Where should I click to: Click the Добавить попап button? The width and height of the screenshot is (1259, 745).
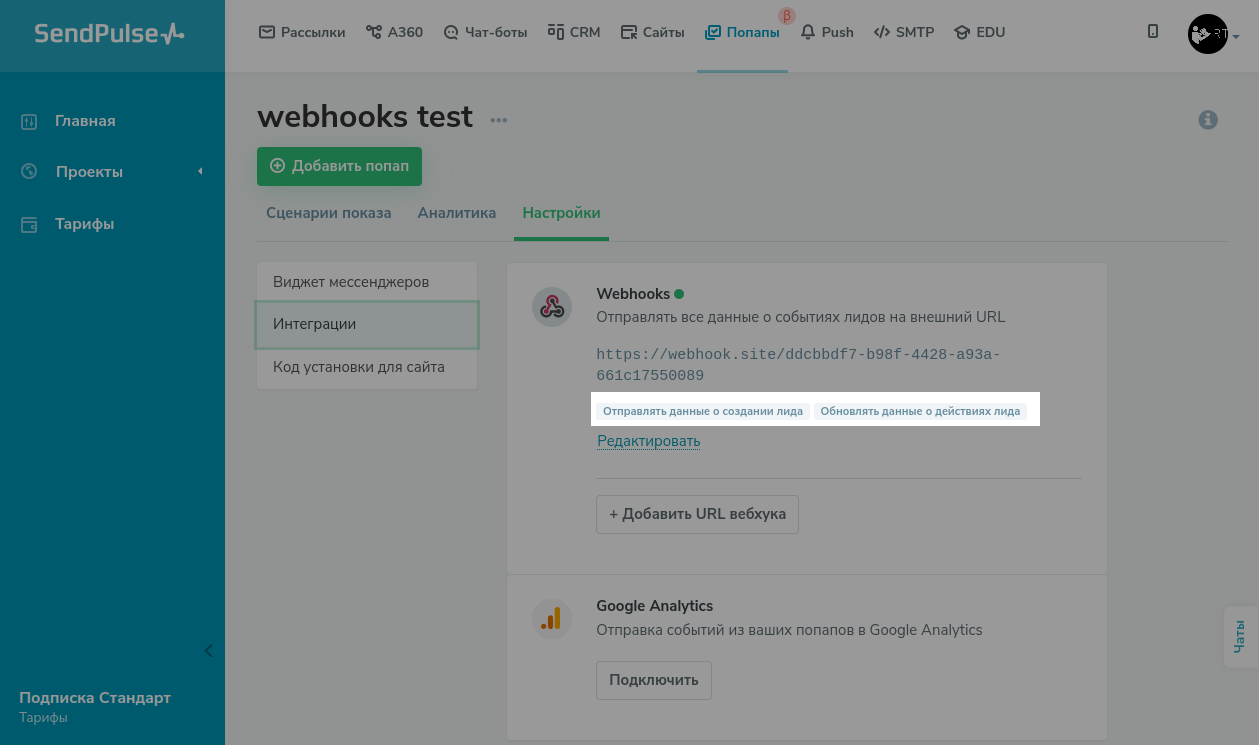(x=339, y=166)
